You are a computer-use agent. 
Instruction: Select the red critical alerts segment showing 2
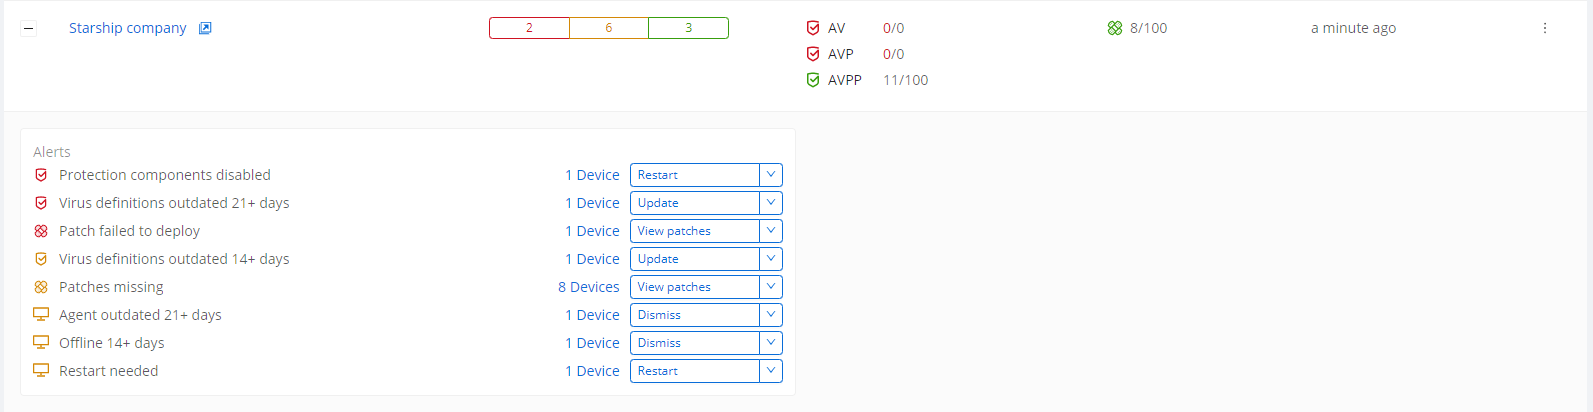point(529,28)
